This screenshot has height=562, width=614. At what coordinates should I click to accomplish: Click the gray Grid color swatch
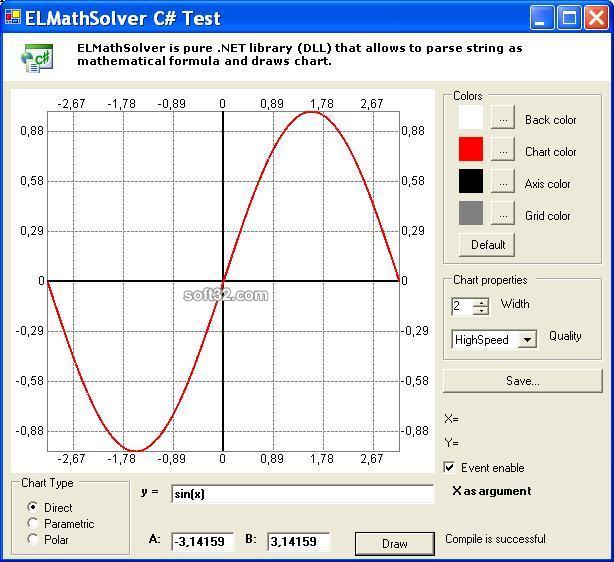471,213
